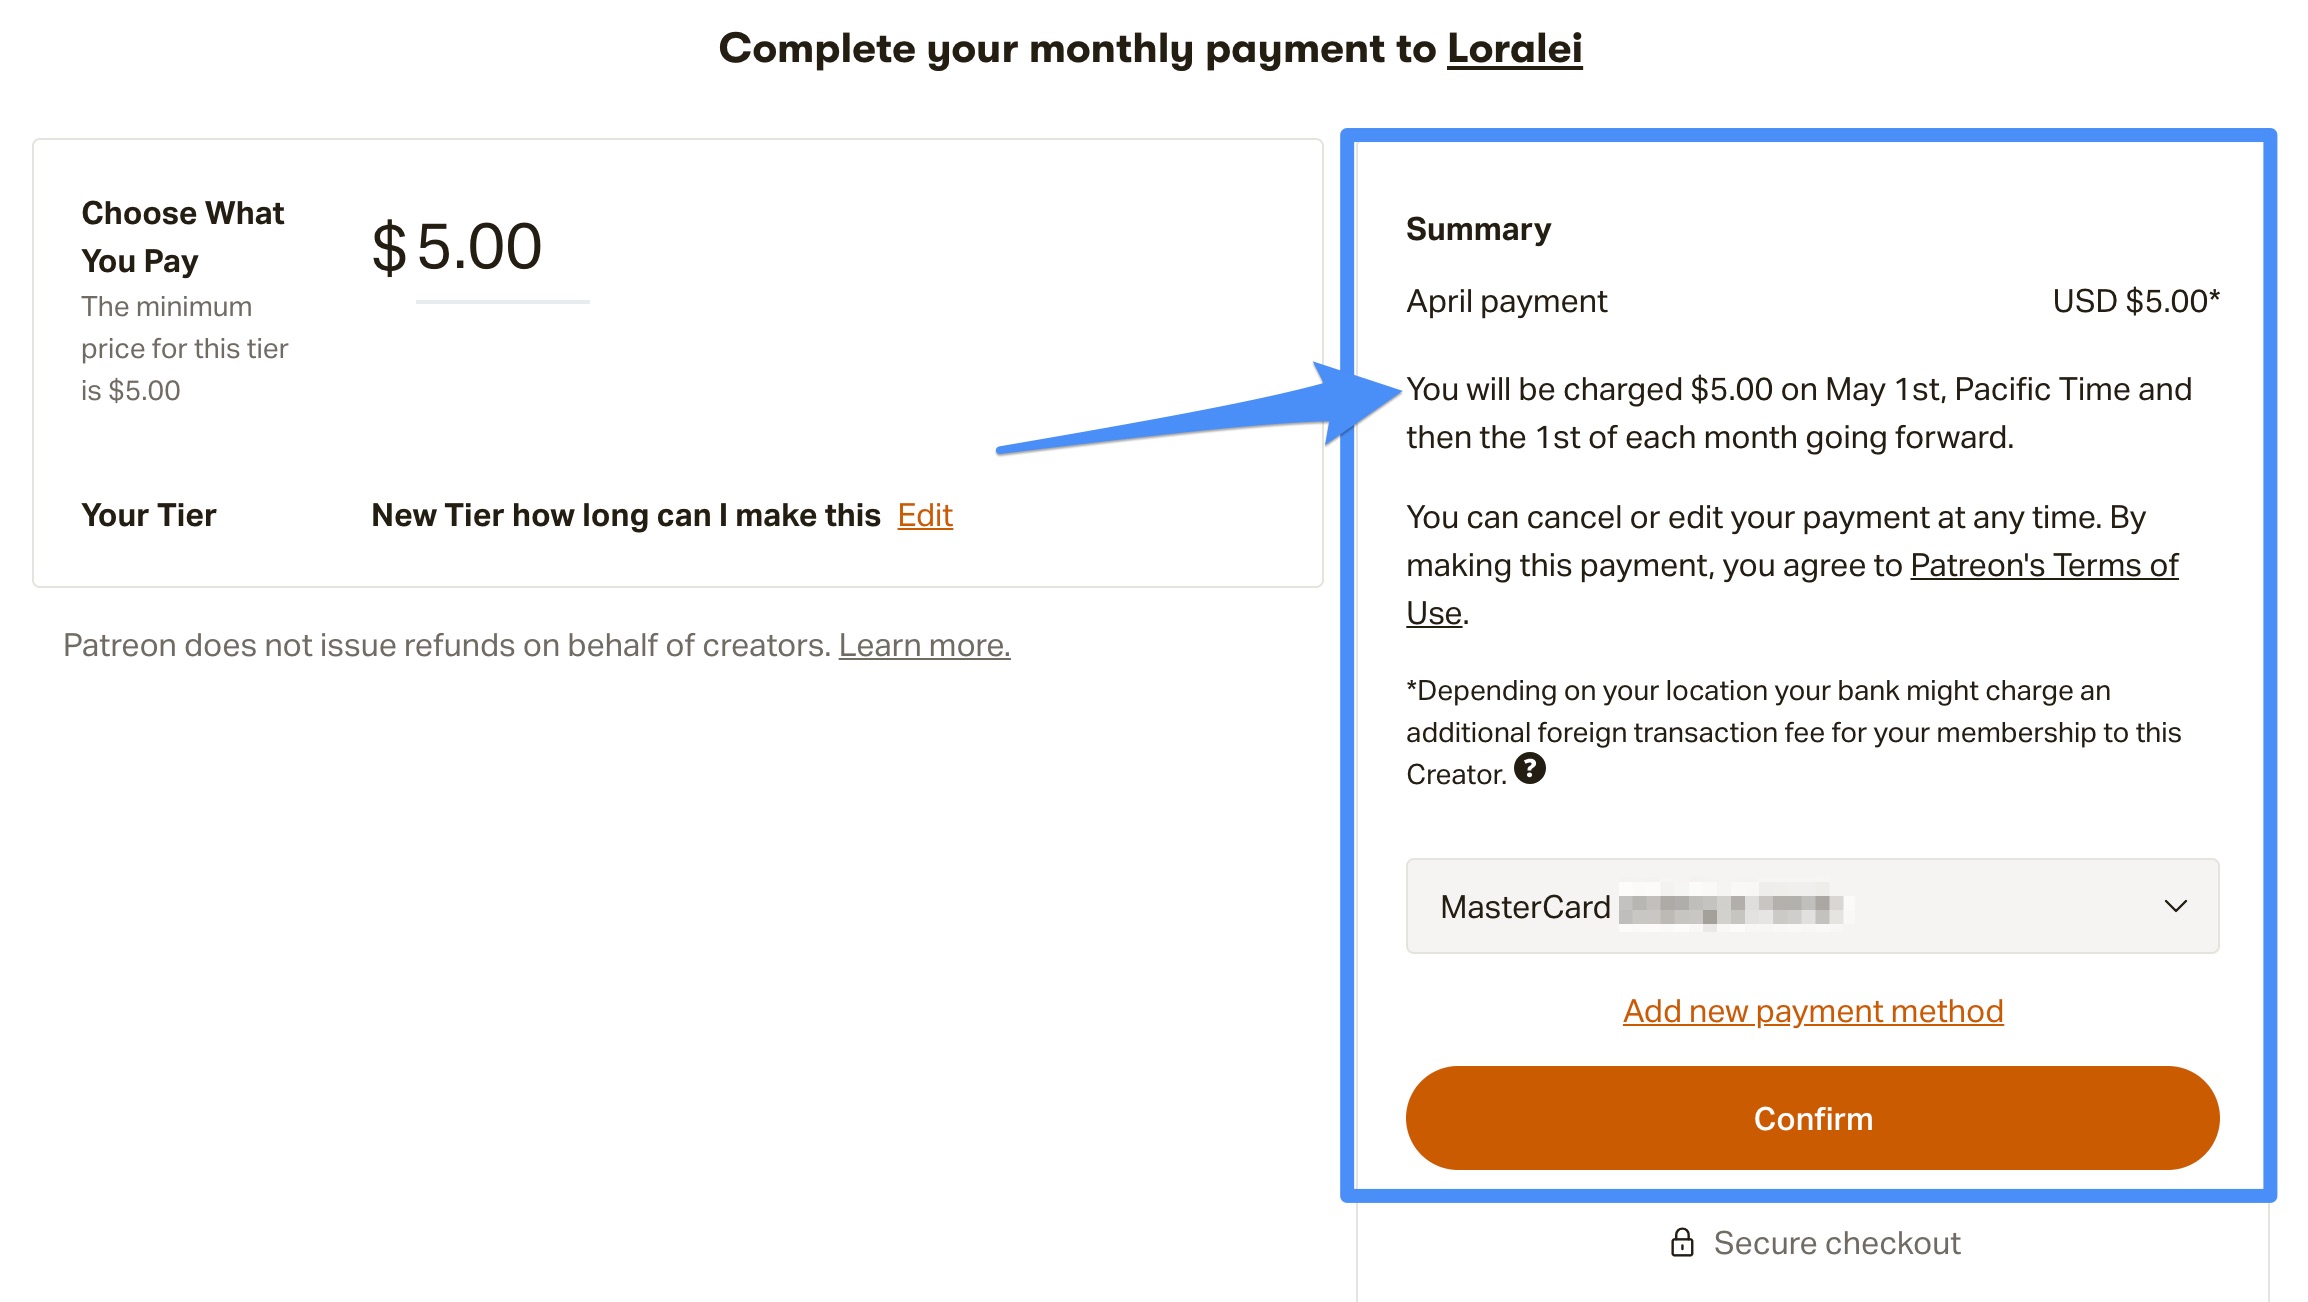This screenshot has width=2308, height=1302.
Task: Open the foreign transaction fee help icon
Action: 1529,769
